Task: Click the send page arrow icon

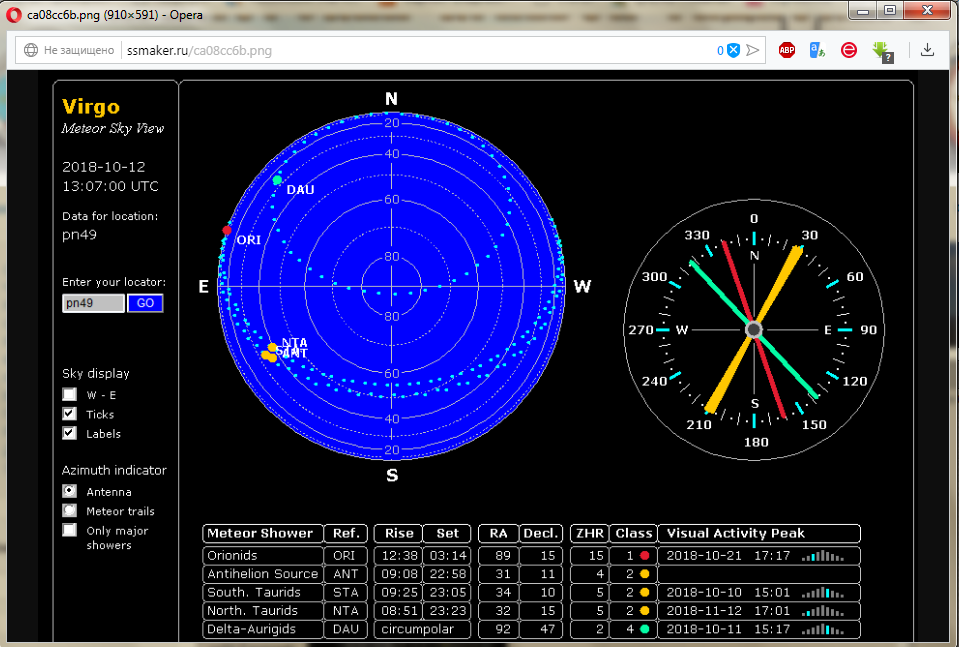Action: coord(753,50)
